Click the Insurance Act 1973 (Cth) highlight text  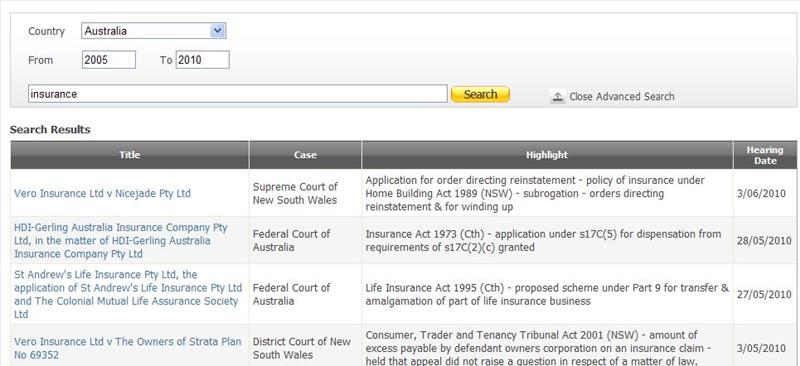pyautogui.click(x=543, y=240)
